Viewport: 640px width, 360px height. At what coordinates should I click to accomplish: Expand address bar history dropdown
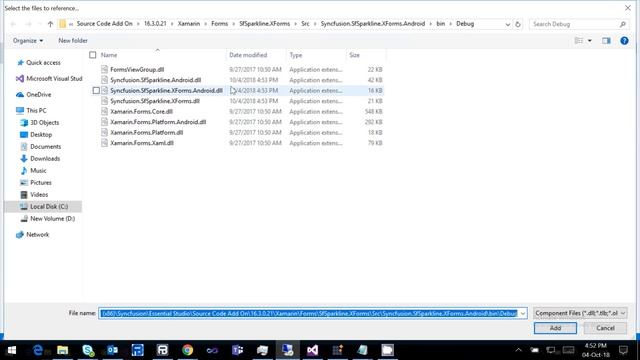(507, 24)
